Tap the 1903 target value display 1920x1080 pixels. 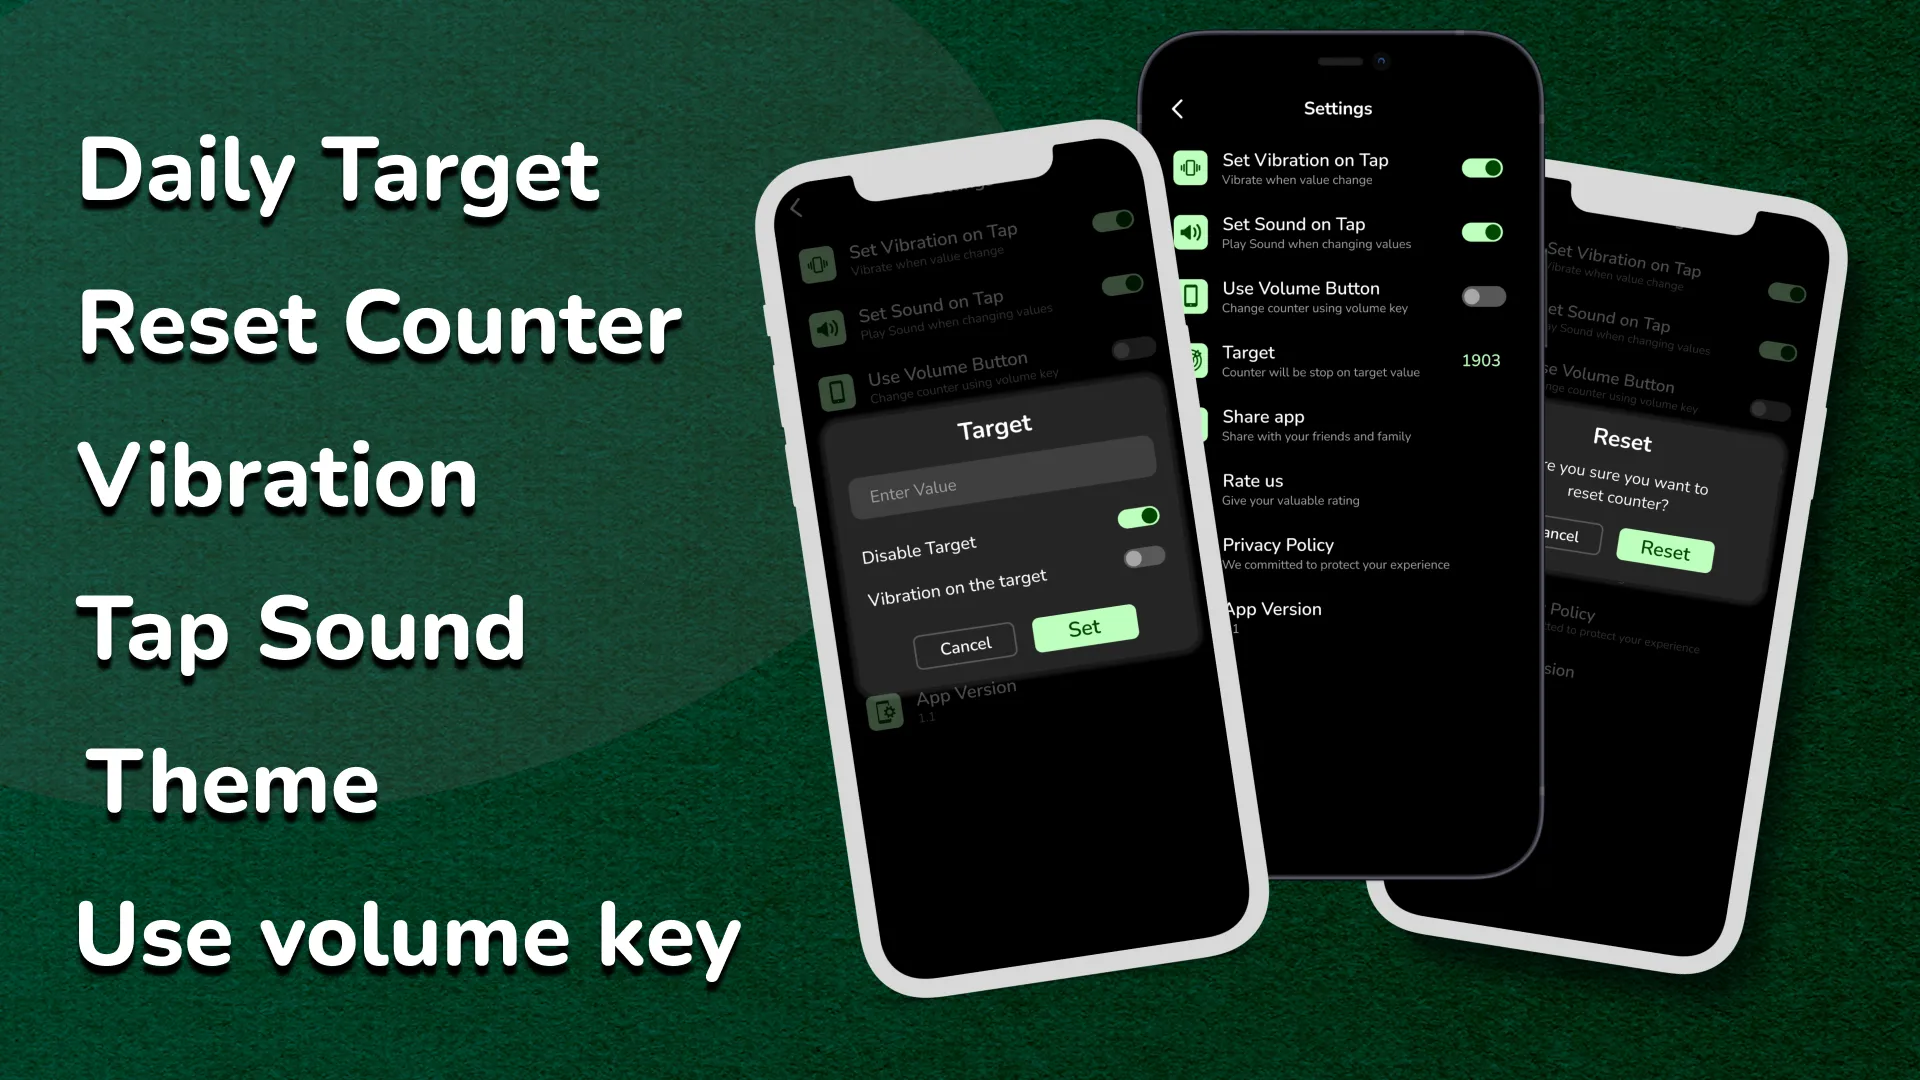click(x=1480, y=360)
